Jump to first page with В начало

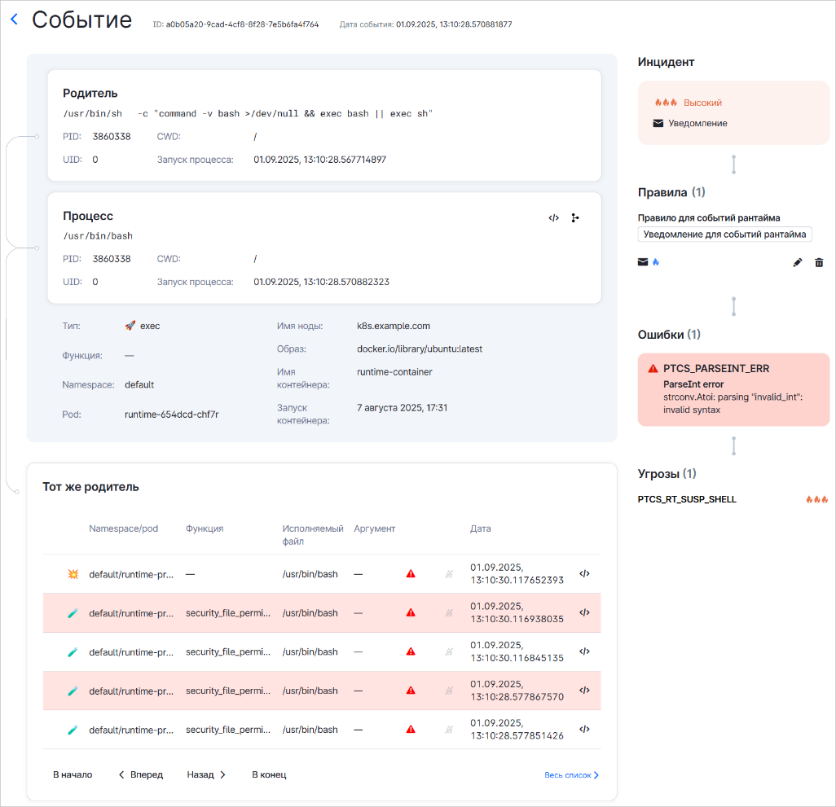[72, 774]
